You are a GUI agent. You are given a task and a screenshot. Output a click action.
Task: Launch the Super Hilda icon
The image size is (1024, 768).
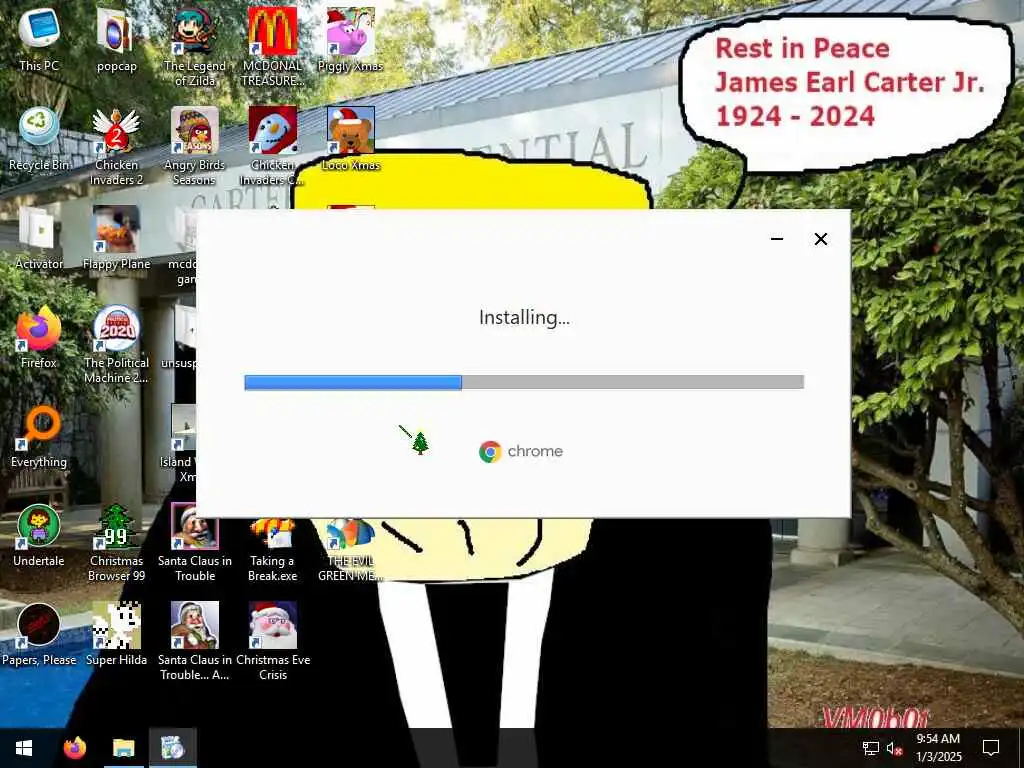pyautogui.click(x=116, y=634)
